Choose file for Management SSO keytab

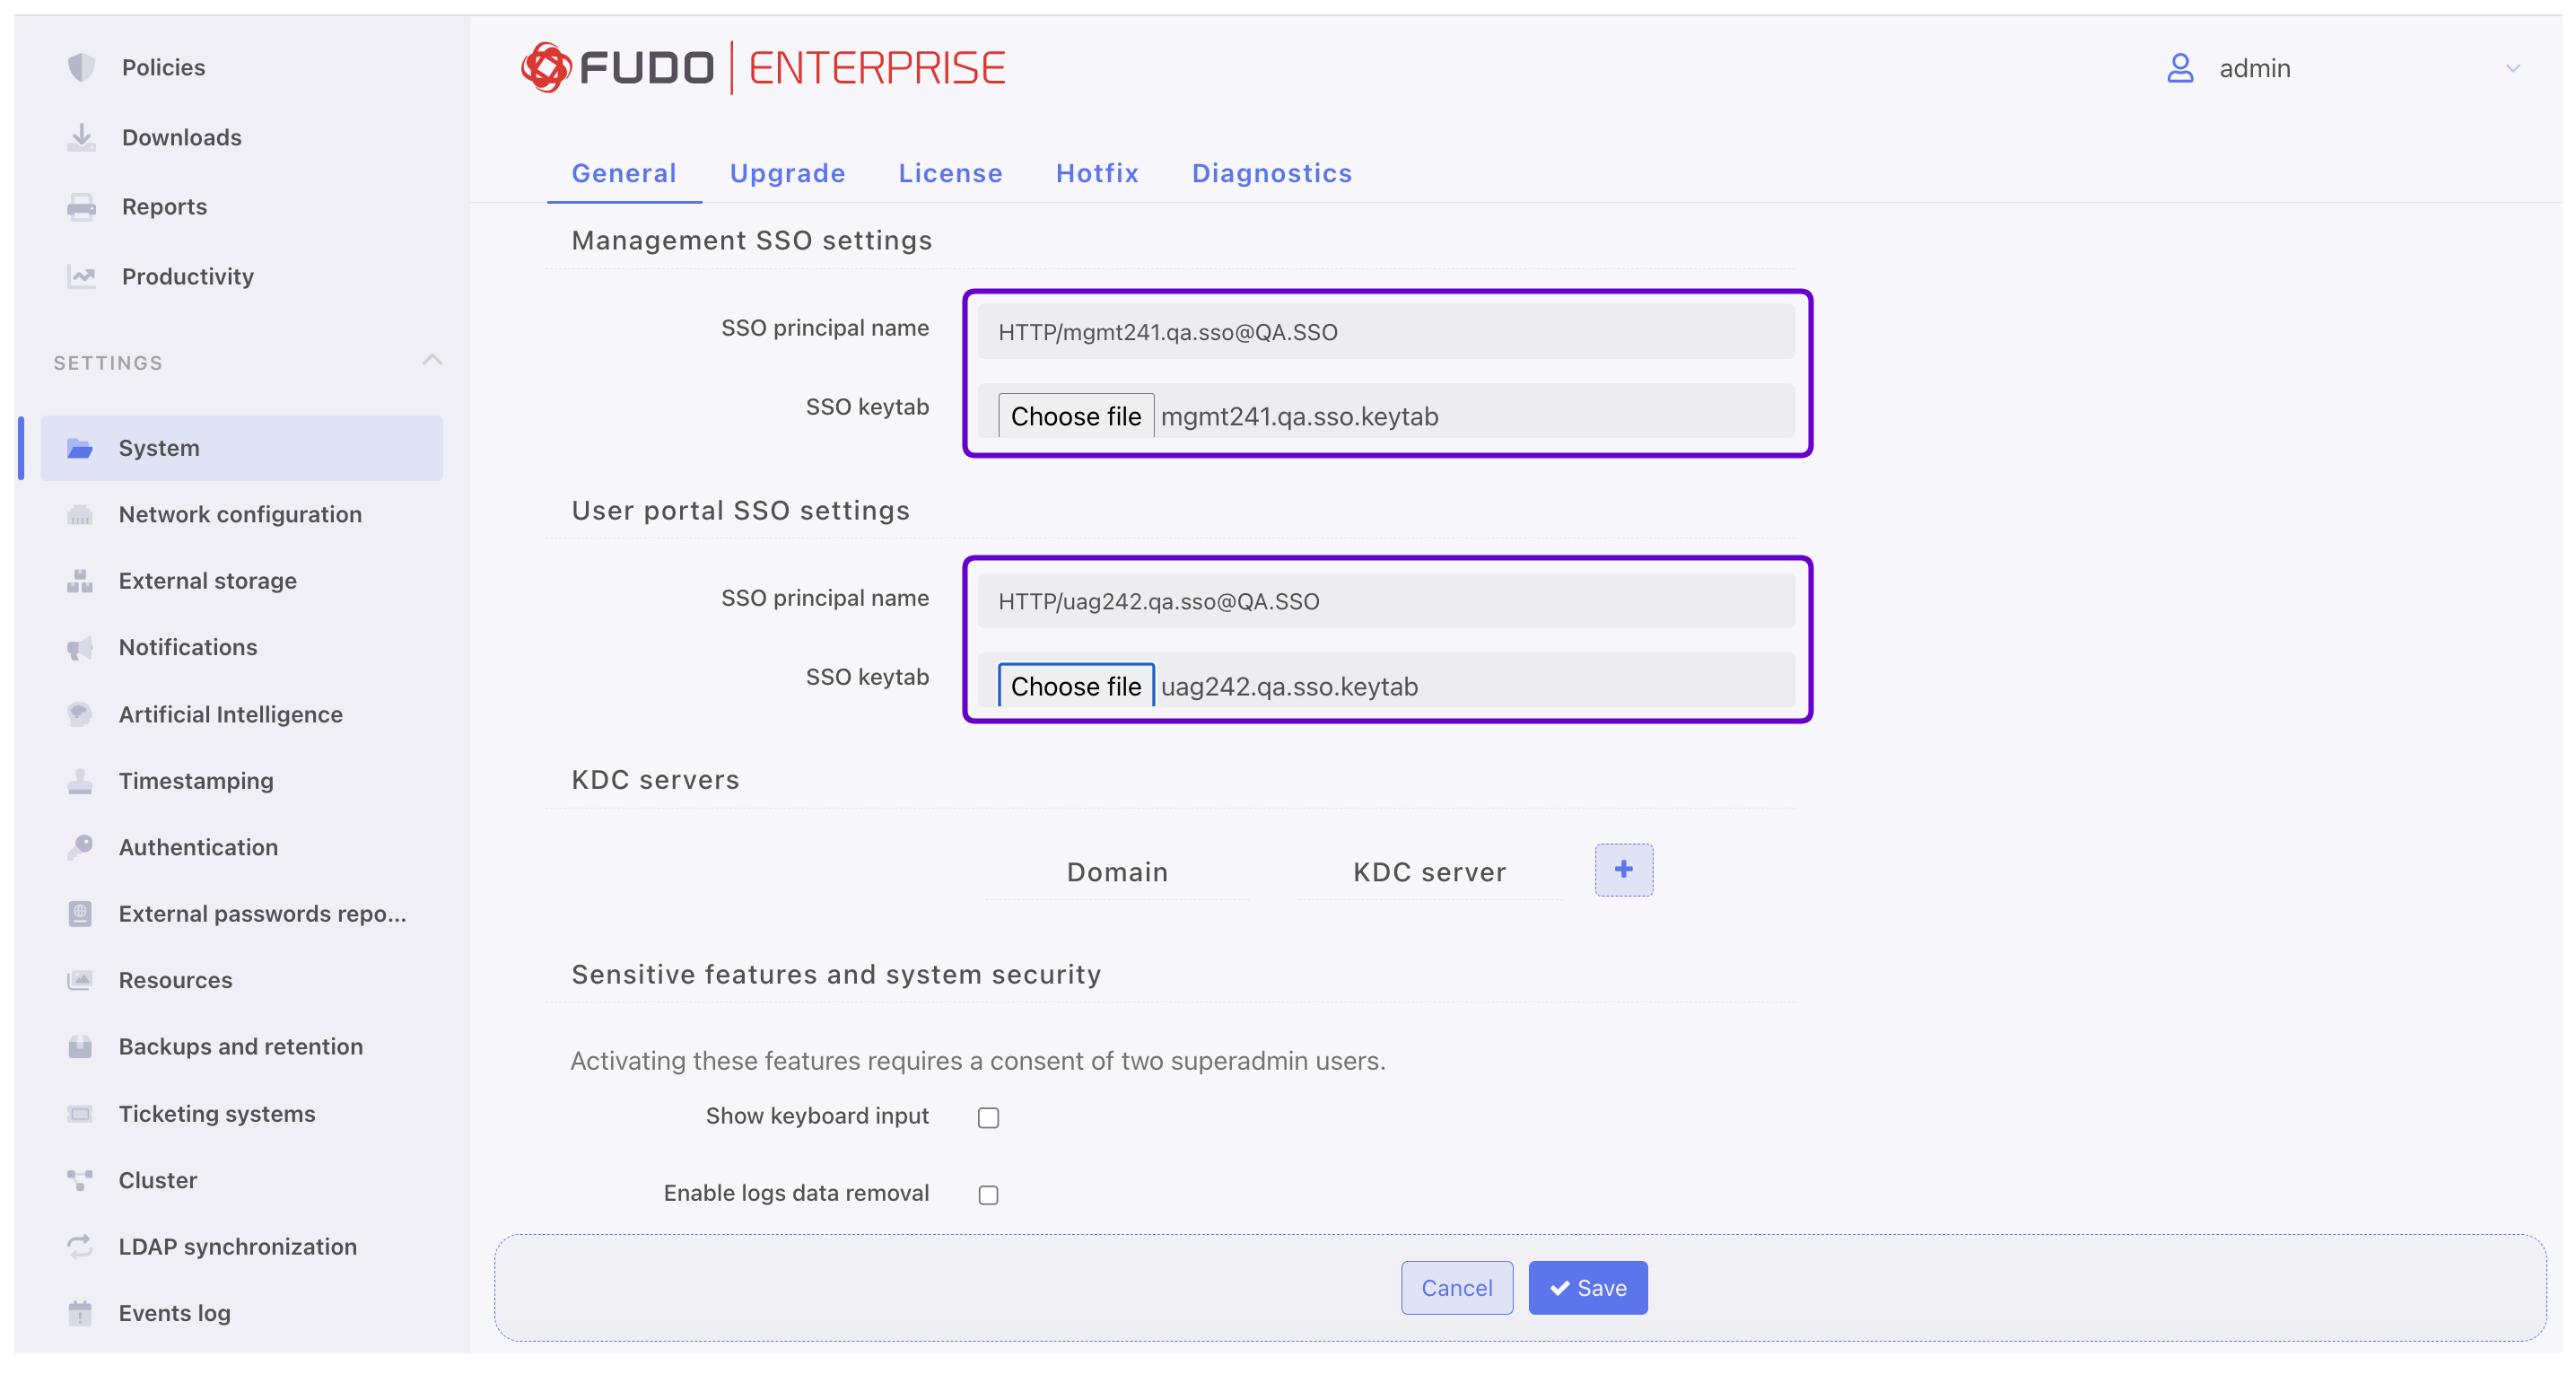click(x=1075, y=416)
